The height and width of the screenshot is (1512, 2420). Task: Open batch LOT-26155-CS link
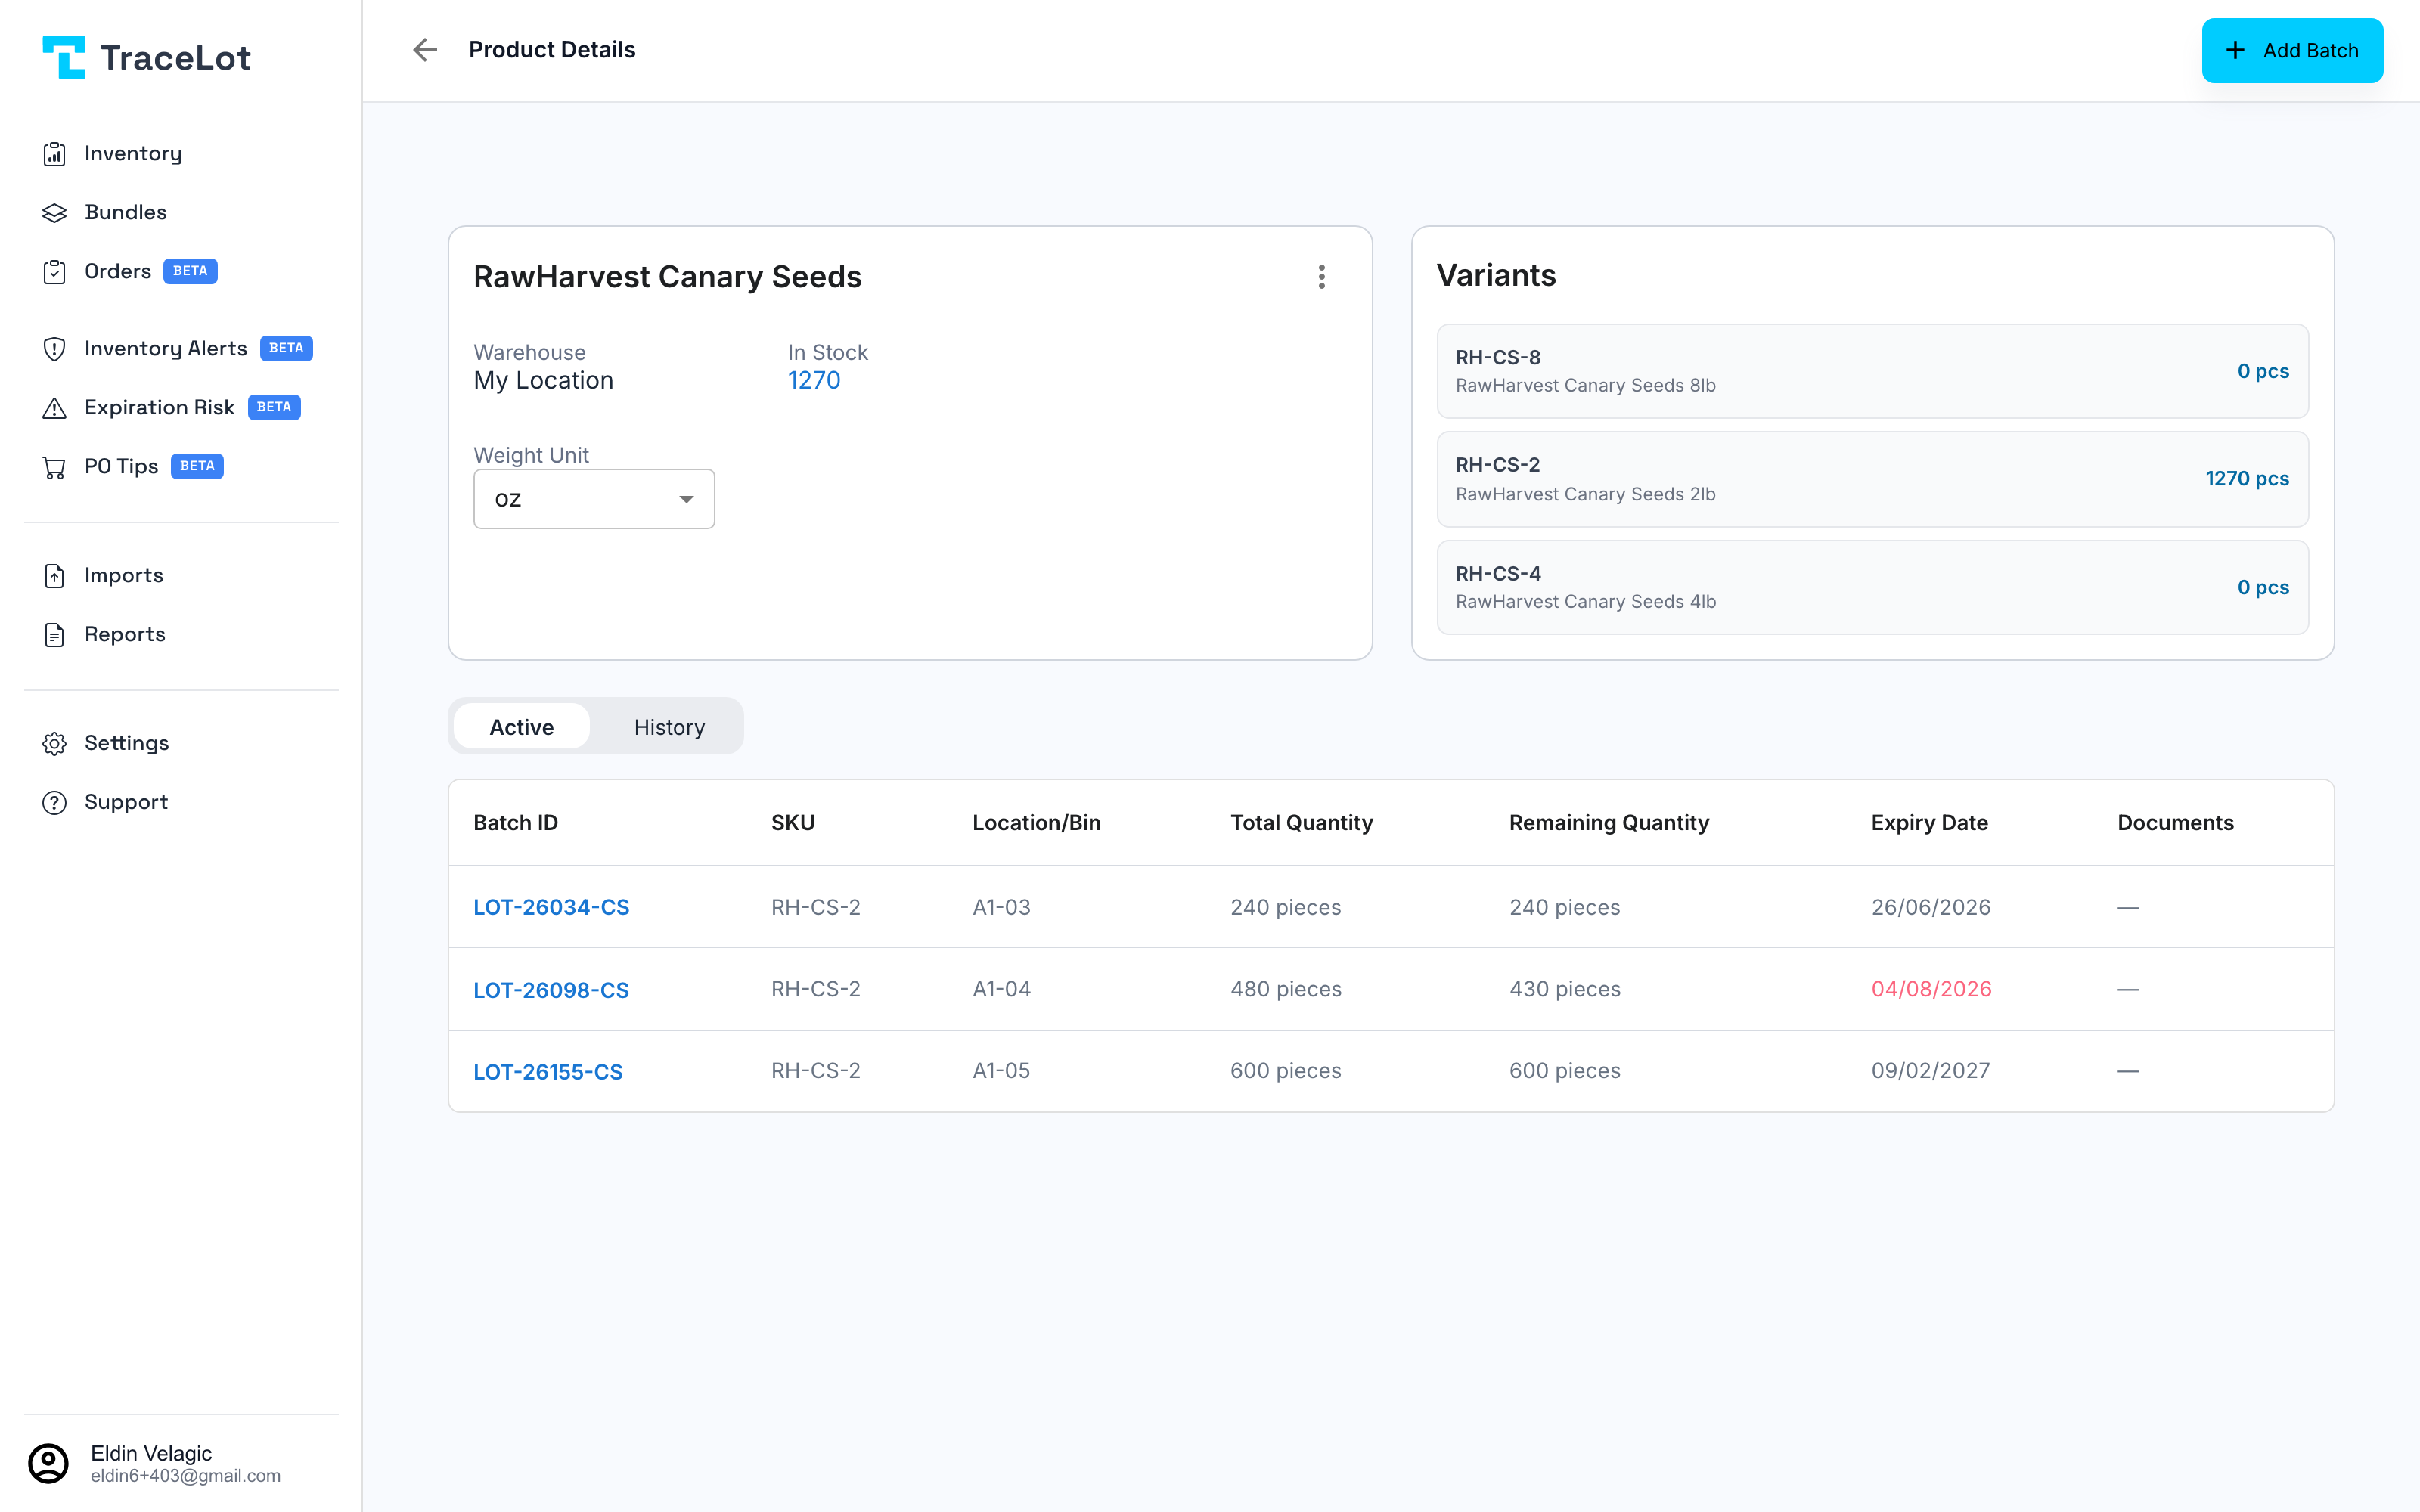tap(548, 1072)
